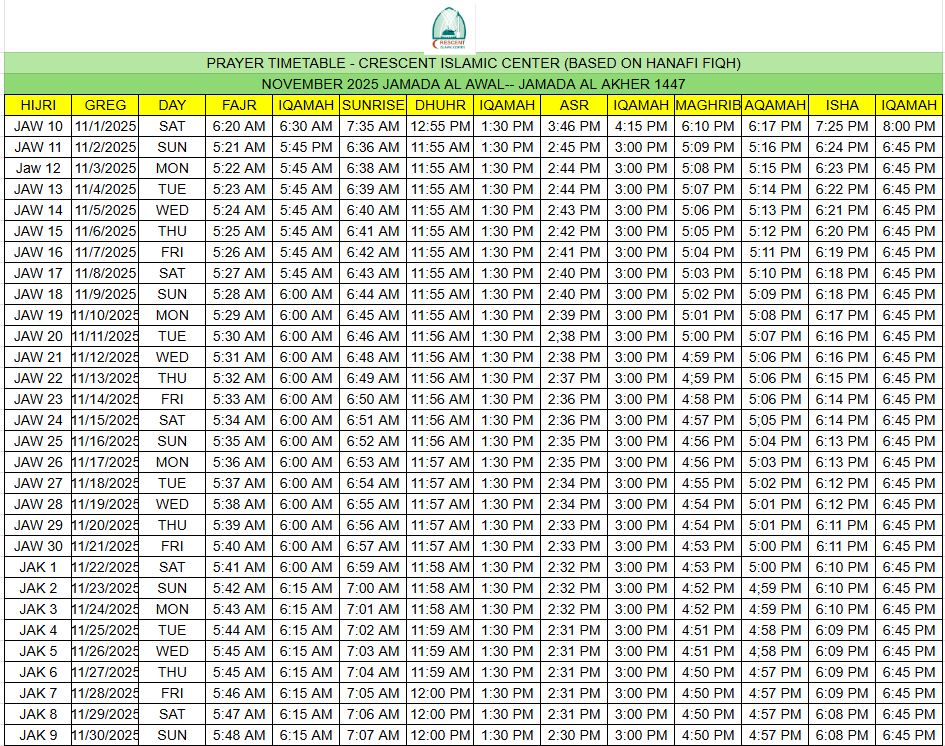Select the 12:55 PM Dhuhr time cell
The image size is (945, 746).
click(x=440, y=126)
